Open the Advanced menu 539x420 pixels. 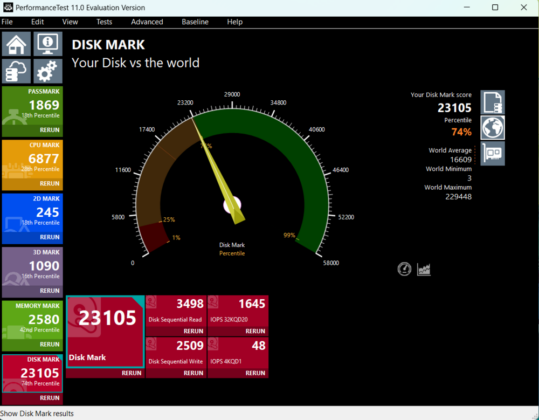(147, 22)
